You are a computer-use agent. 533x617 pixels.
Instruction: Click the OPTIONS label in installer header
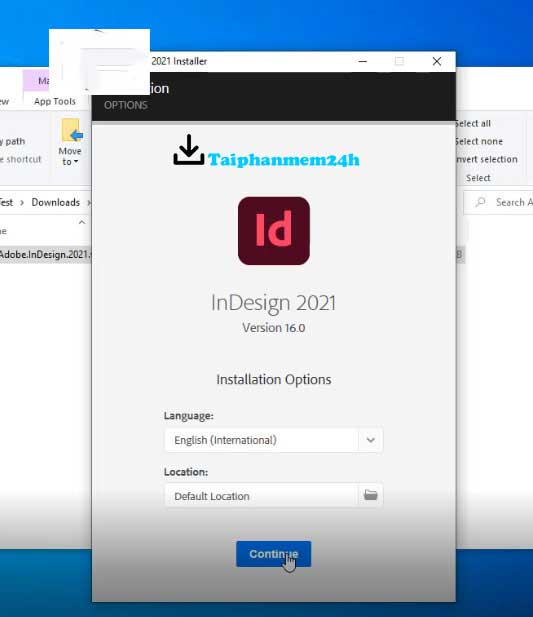pyautogui.click(x=126, y=105)
